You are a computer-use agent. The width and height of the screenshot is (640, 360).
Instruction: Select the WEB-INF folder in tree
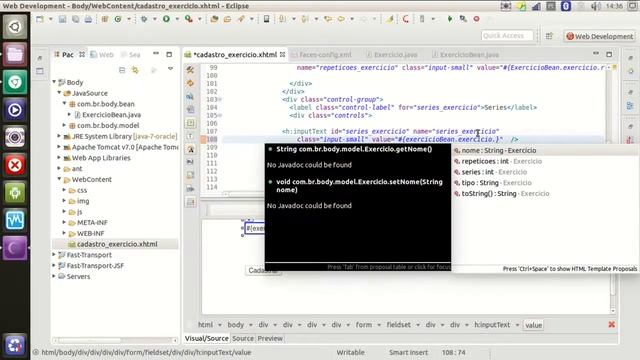pyautogui.click(x=91, y=233)
